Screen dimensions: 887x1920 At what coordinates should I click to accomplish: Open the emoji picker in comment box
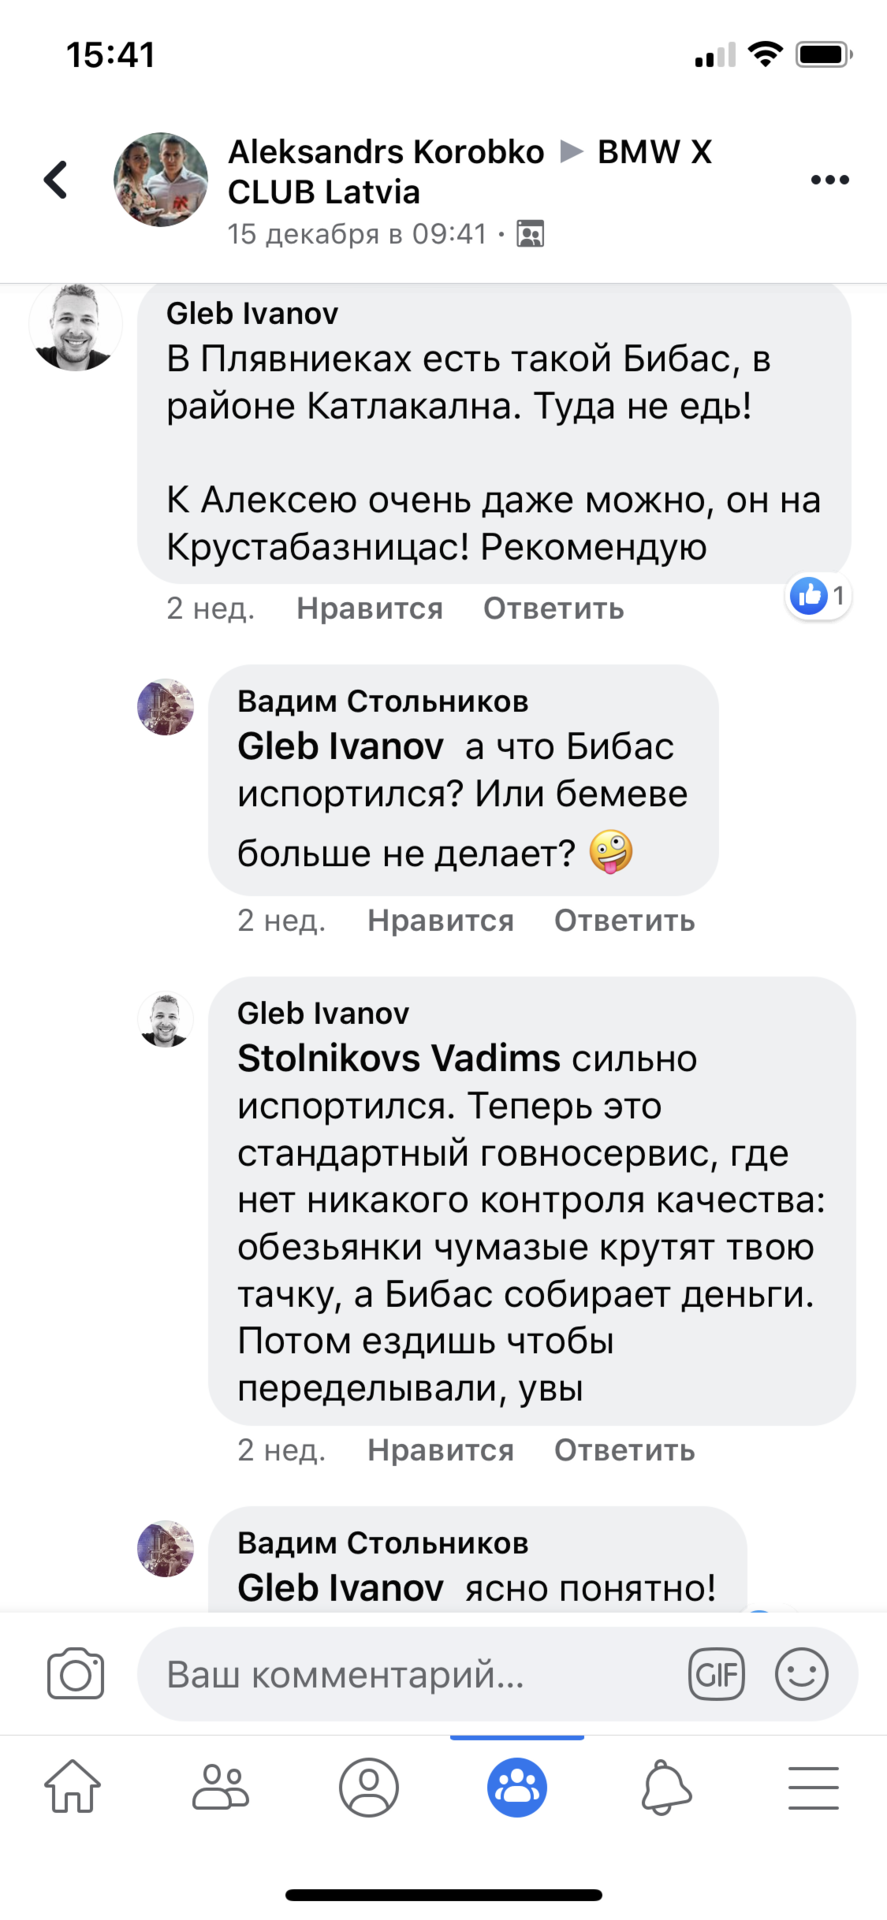801,1674
